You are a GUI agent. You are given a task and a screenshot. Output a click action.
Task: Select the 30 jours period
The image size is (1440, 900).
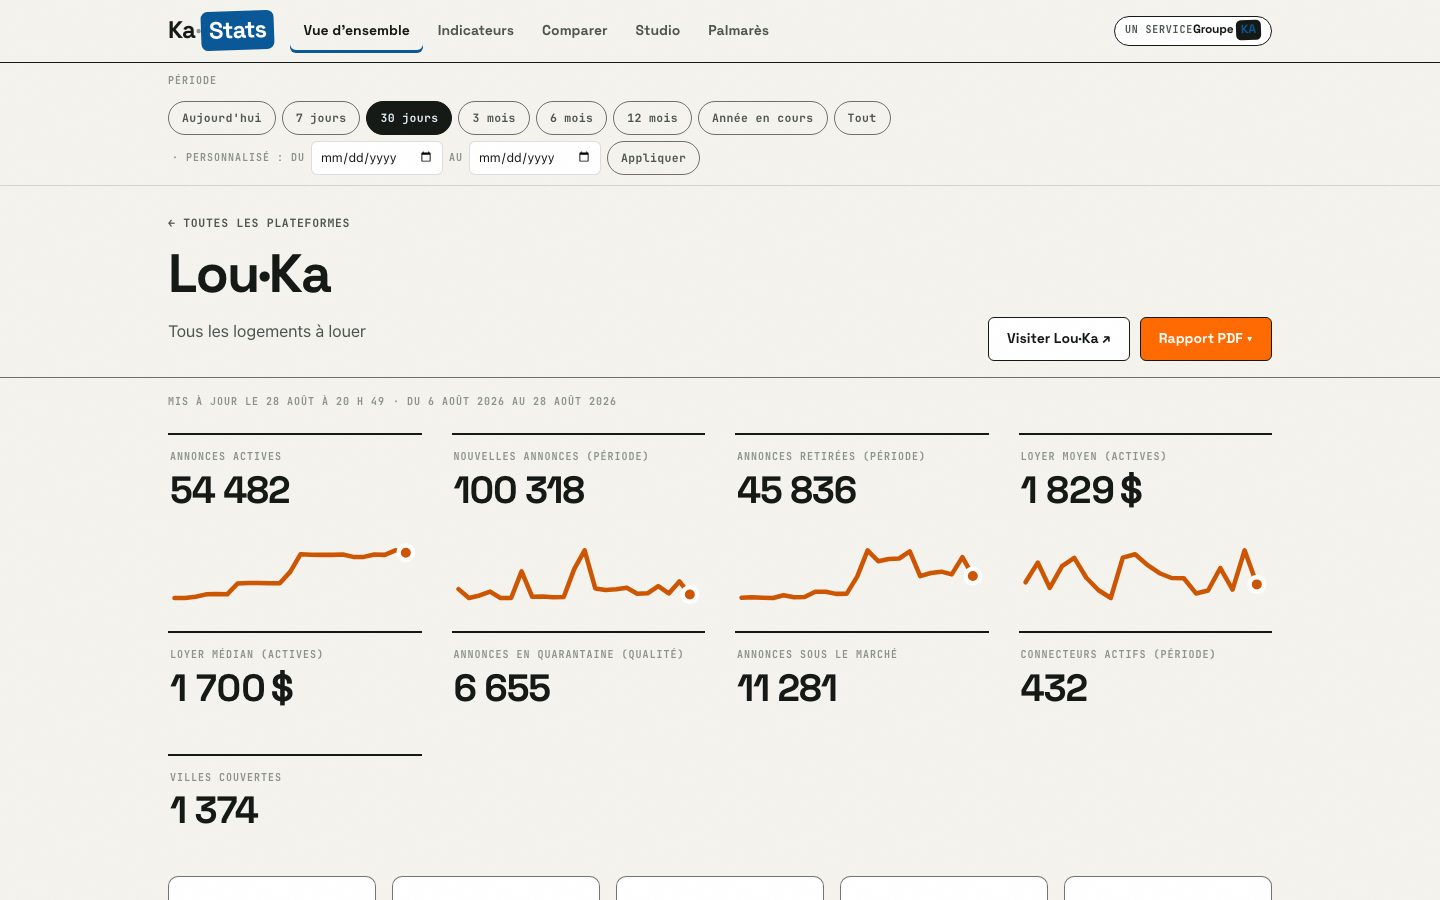[x=409, y=118]
